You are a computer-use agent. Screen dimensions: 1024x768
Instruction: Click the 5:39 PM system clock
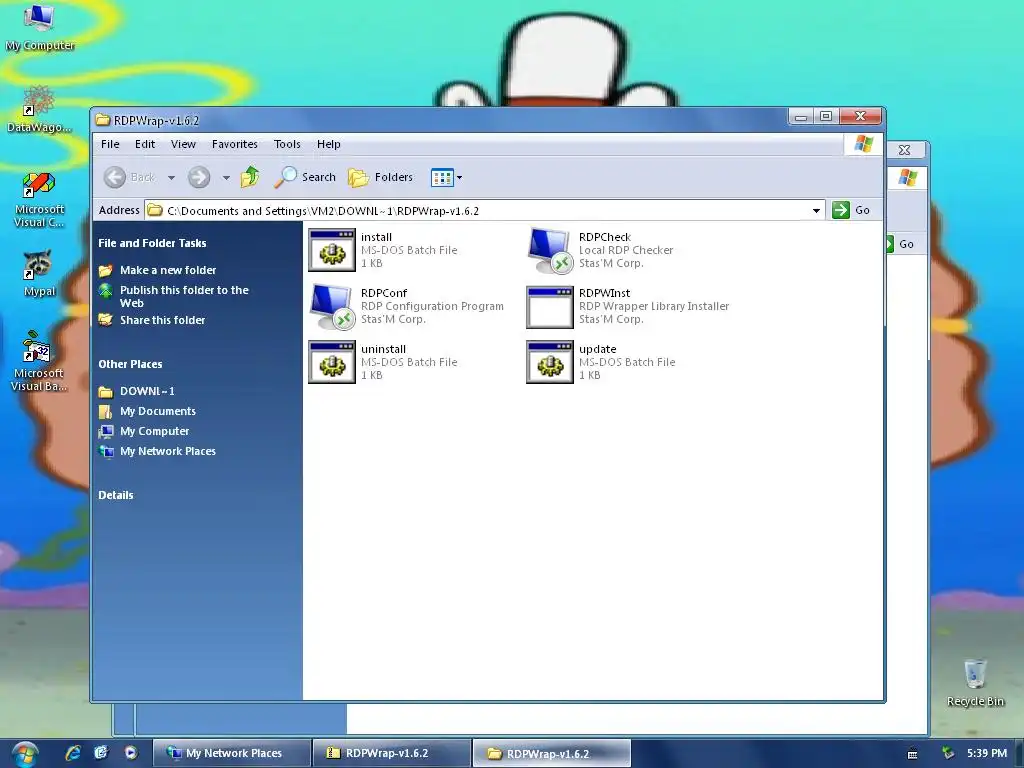tap(987, 753)
